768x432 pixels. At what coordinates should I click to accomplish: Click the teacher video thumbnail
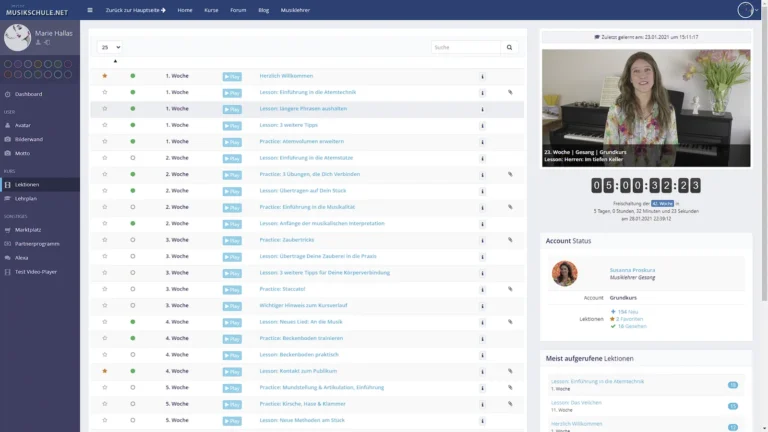point(646,108)
